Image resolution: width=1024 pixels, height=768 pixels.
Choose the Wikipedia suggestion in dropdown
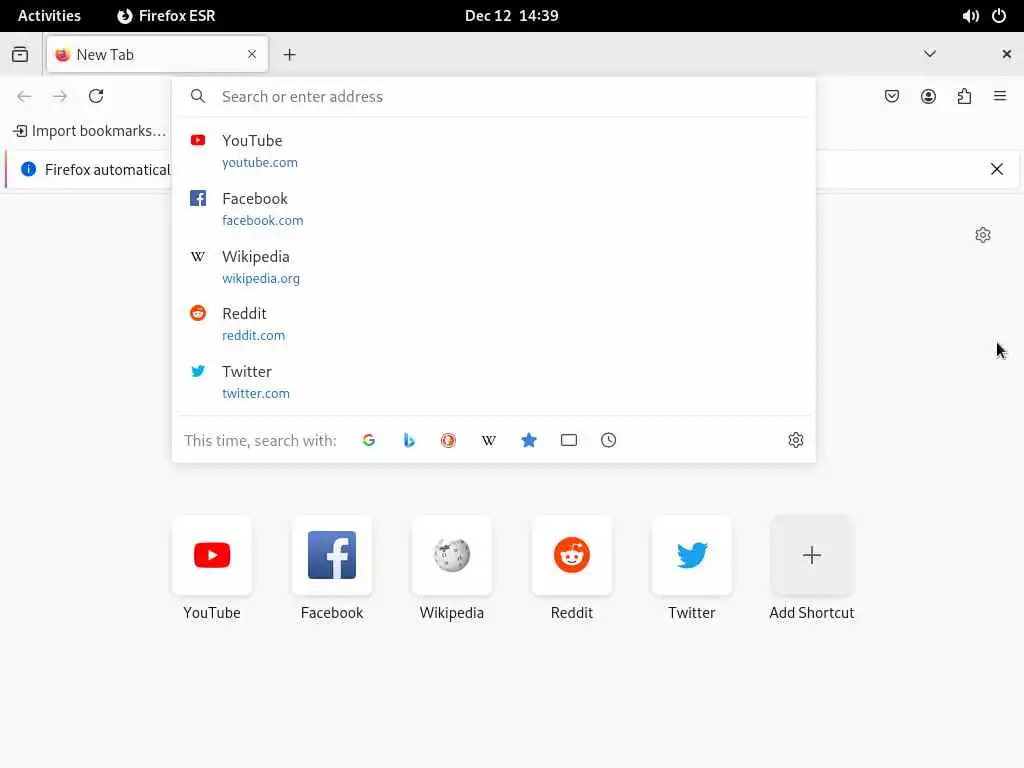pos(493,266)
